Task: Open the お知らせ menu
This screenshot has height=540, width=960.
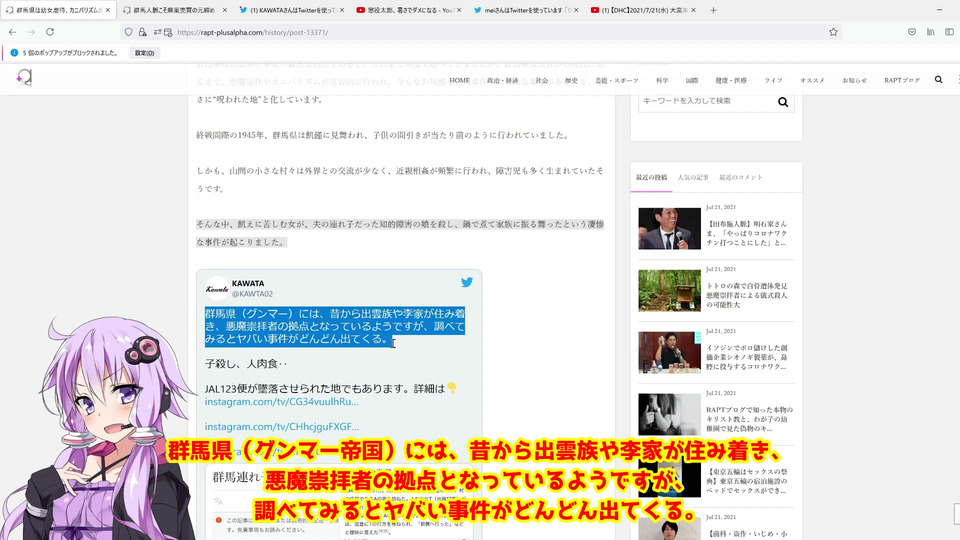Action: click(854, 80)
